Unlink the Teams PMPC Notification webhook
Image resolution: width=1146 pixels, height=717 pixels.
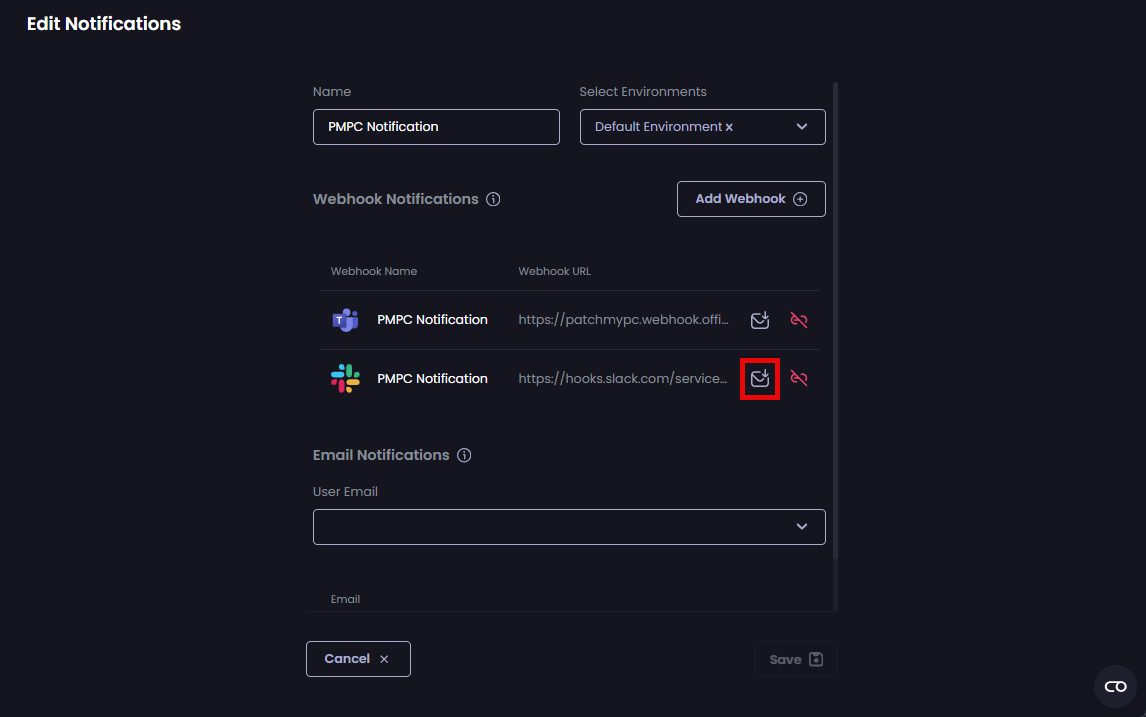point(799,319)
